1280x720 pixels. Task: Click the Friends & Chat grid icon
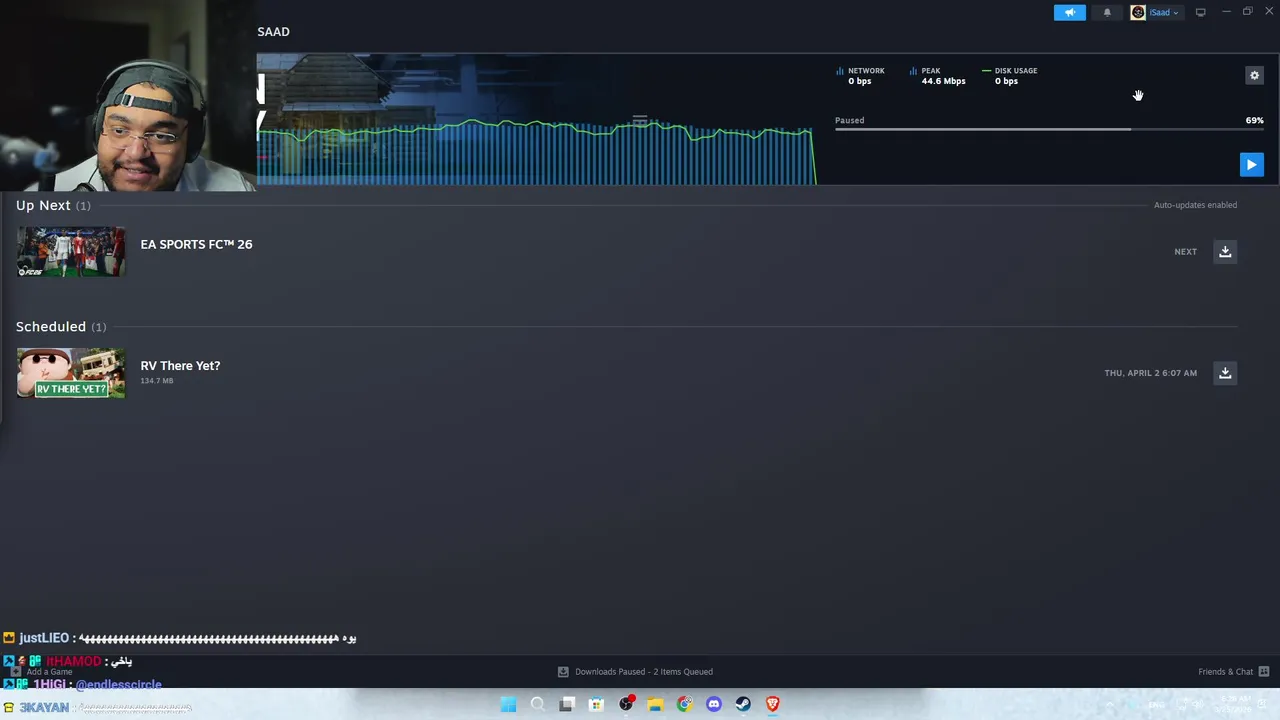click(x=1264, y=671)
